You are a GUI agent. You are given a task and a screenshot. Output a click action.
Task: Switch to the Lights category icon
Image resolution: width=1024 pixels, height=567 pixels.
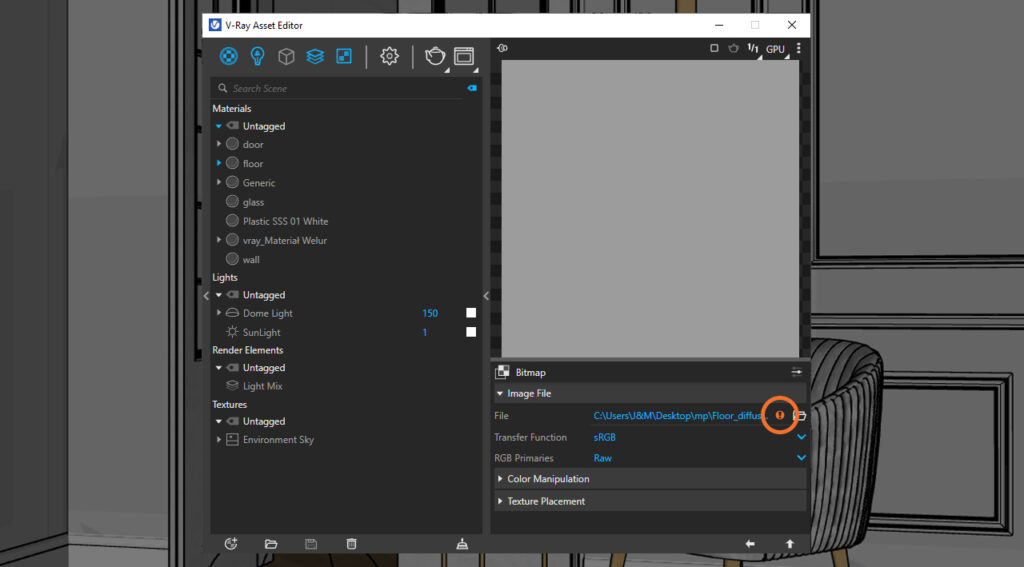pyautogui.click(x=257, y=56)
